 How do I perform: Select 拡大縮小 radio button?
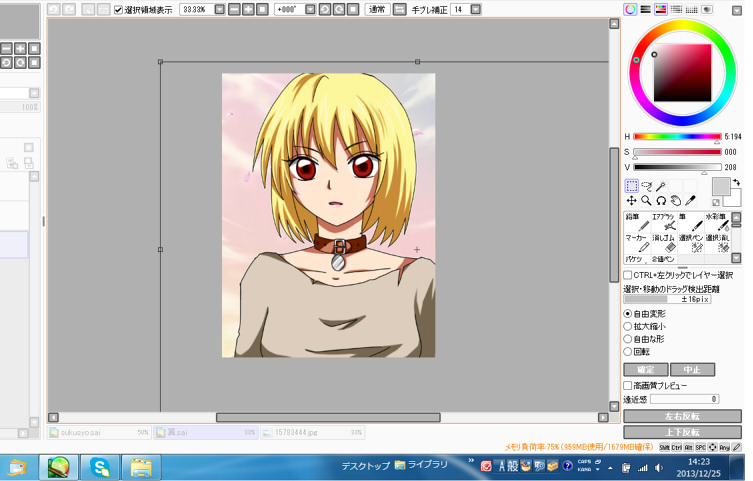(628, 326)
